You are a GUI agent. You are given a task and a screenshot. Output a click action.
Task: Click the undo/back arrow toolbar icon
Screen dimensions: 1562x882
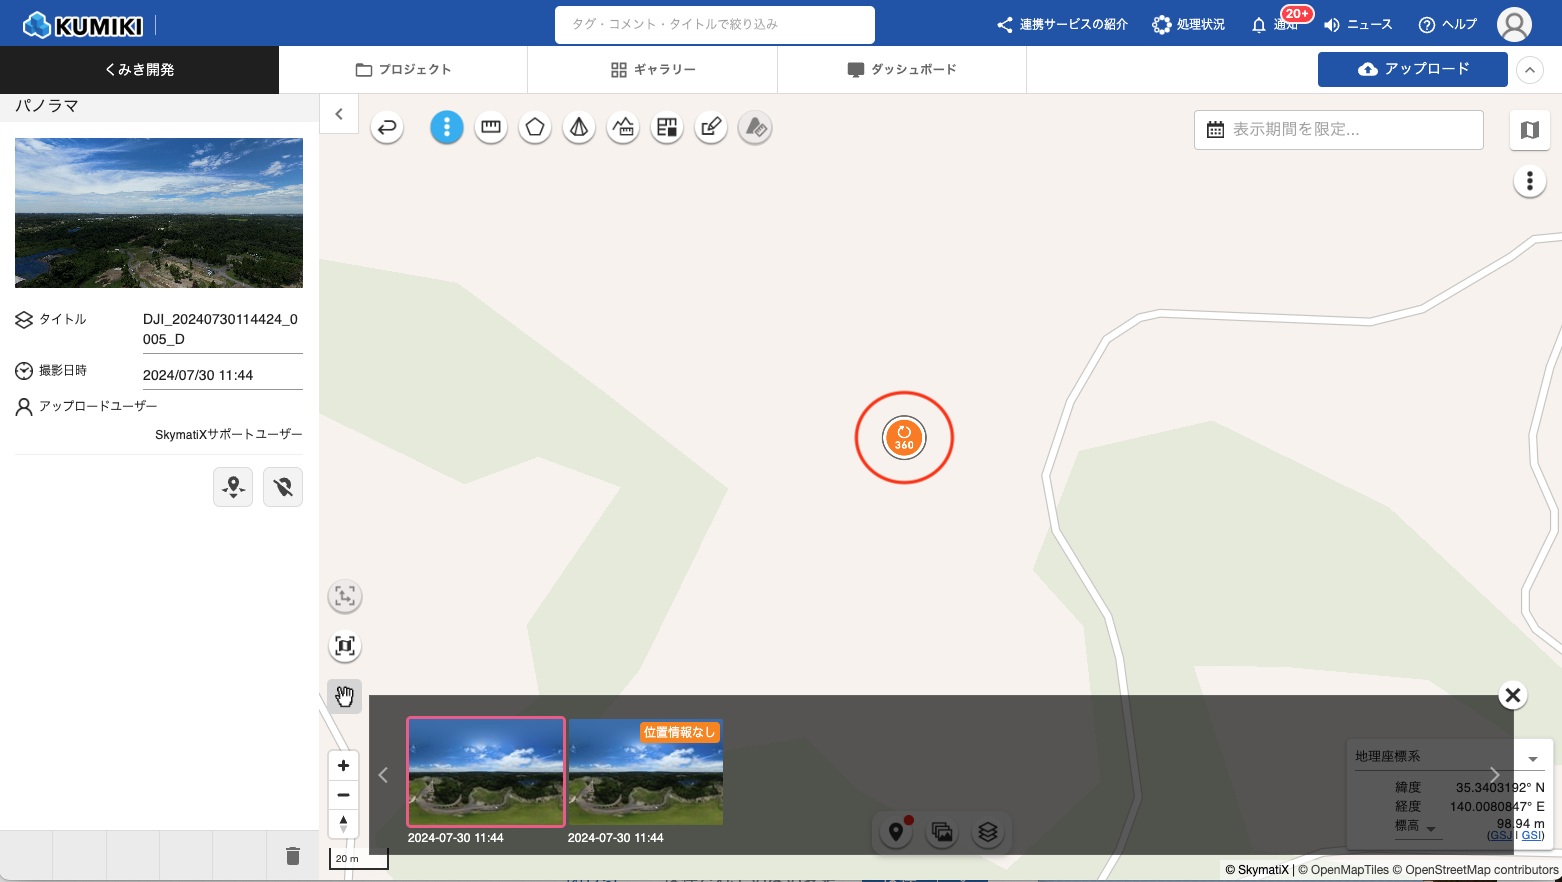tap(387, 128)
